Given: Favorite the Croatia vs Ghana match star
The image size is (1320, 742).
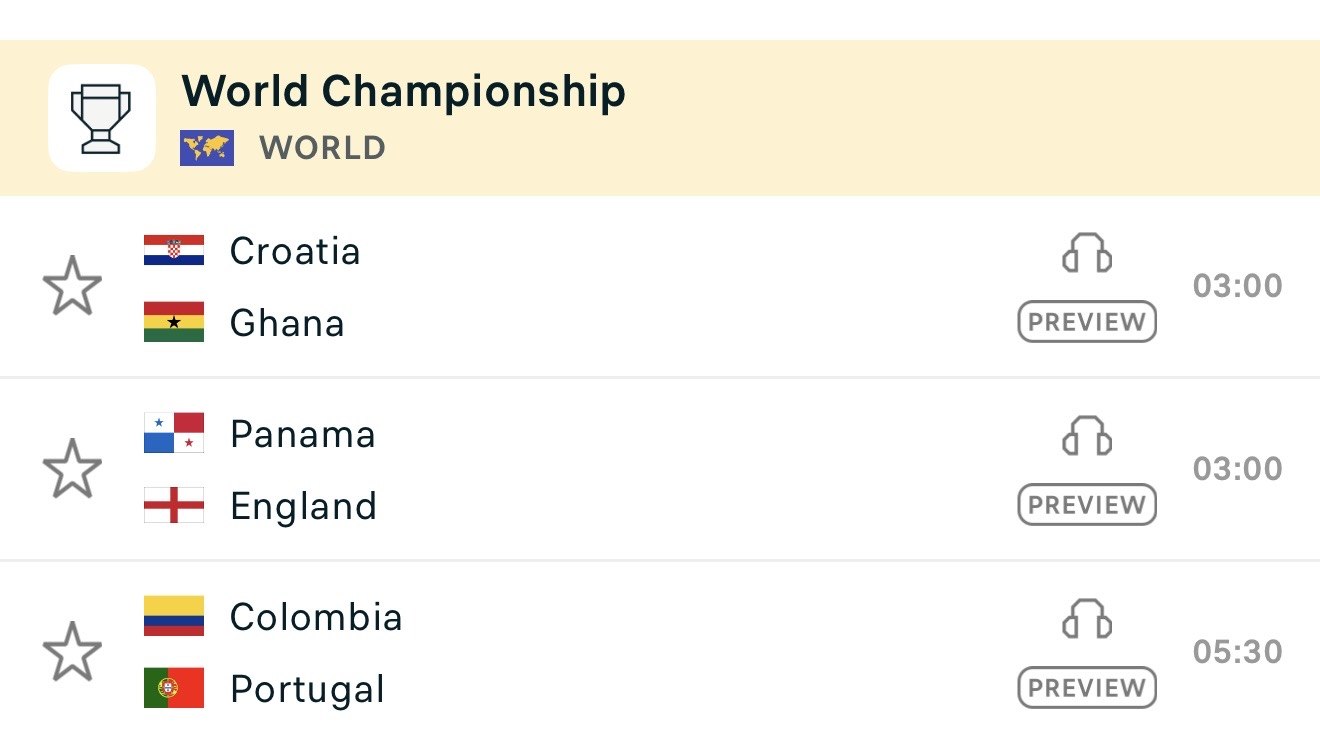Looking at the screenshot, I should point(72,286).
